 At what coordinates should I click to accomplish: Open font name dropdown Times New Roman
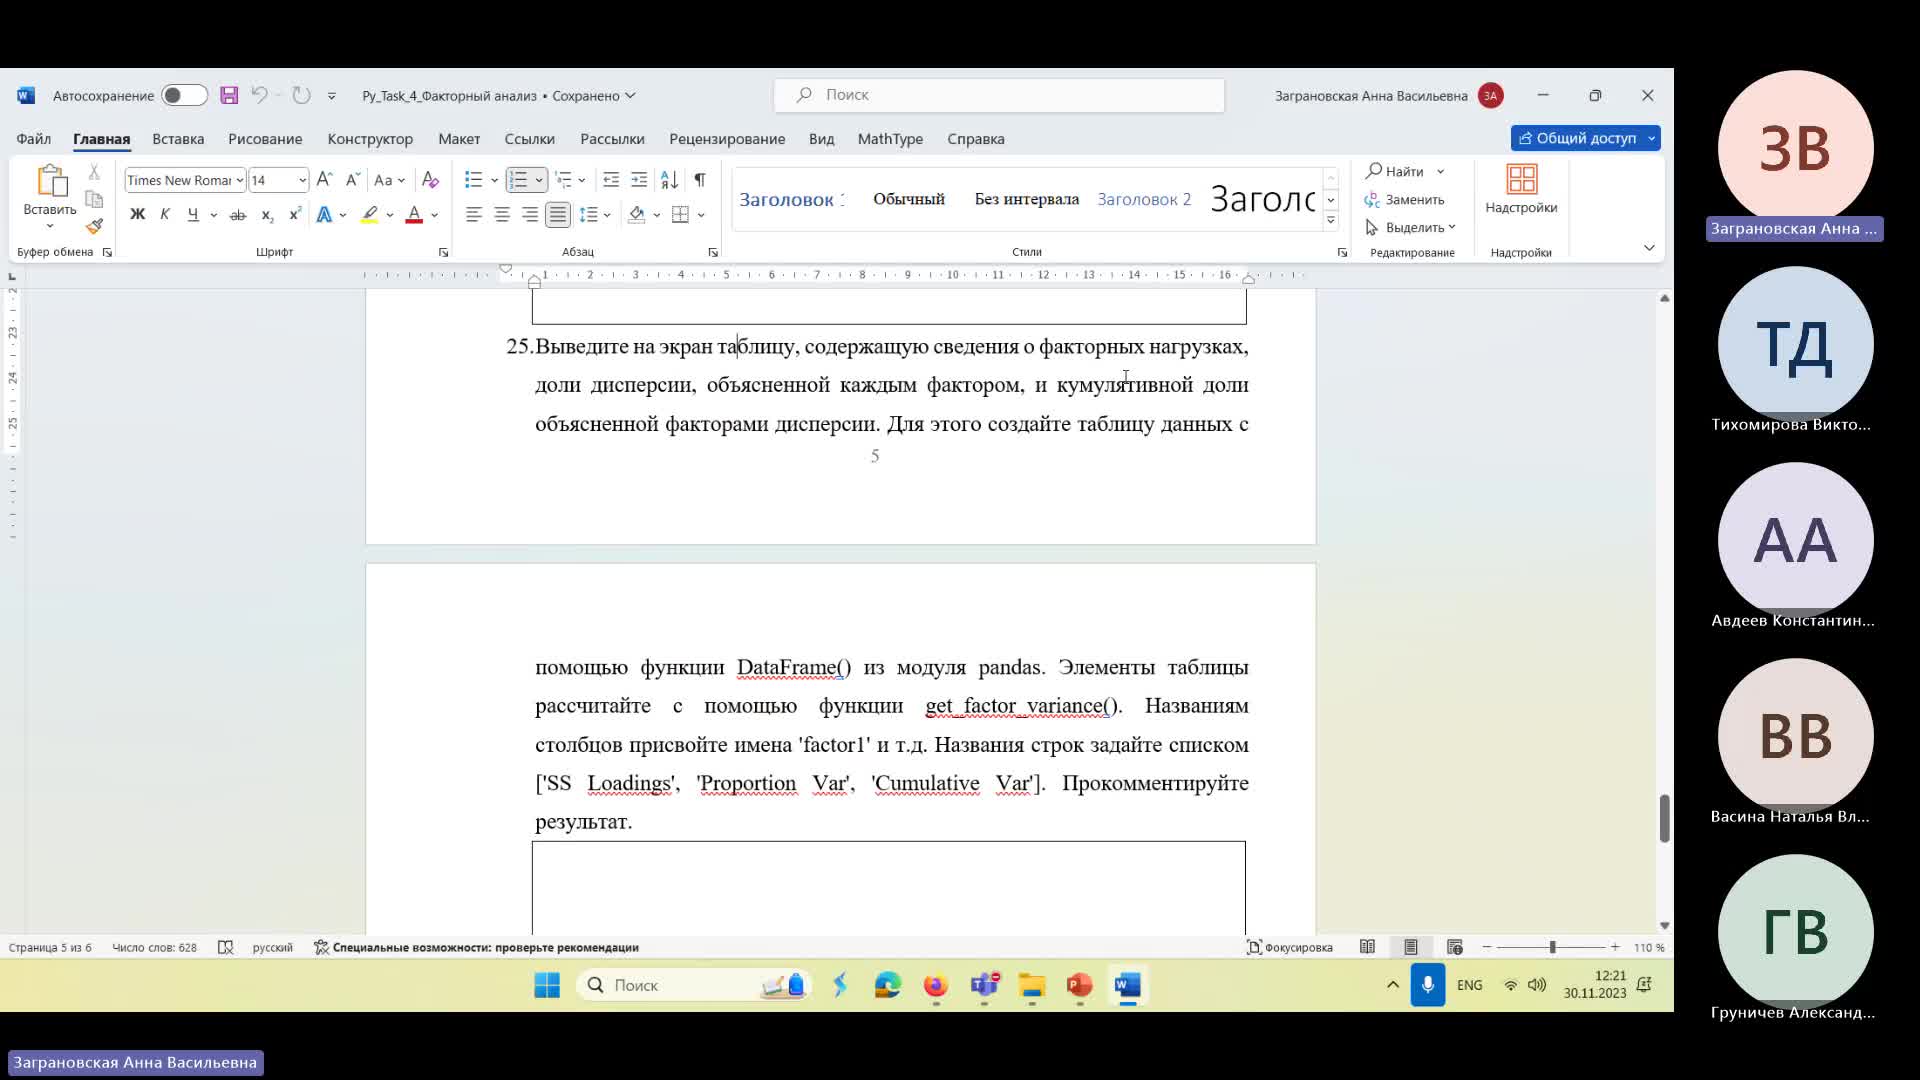(x=240, y=180)
